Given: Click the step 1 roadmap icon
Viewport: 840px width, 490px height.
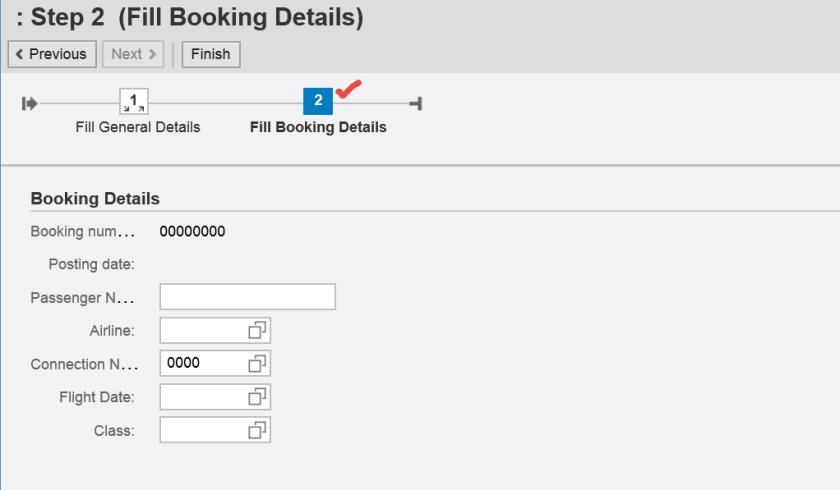Looking at the screenshot, I should (x=133, y=101).
